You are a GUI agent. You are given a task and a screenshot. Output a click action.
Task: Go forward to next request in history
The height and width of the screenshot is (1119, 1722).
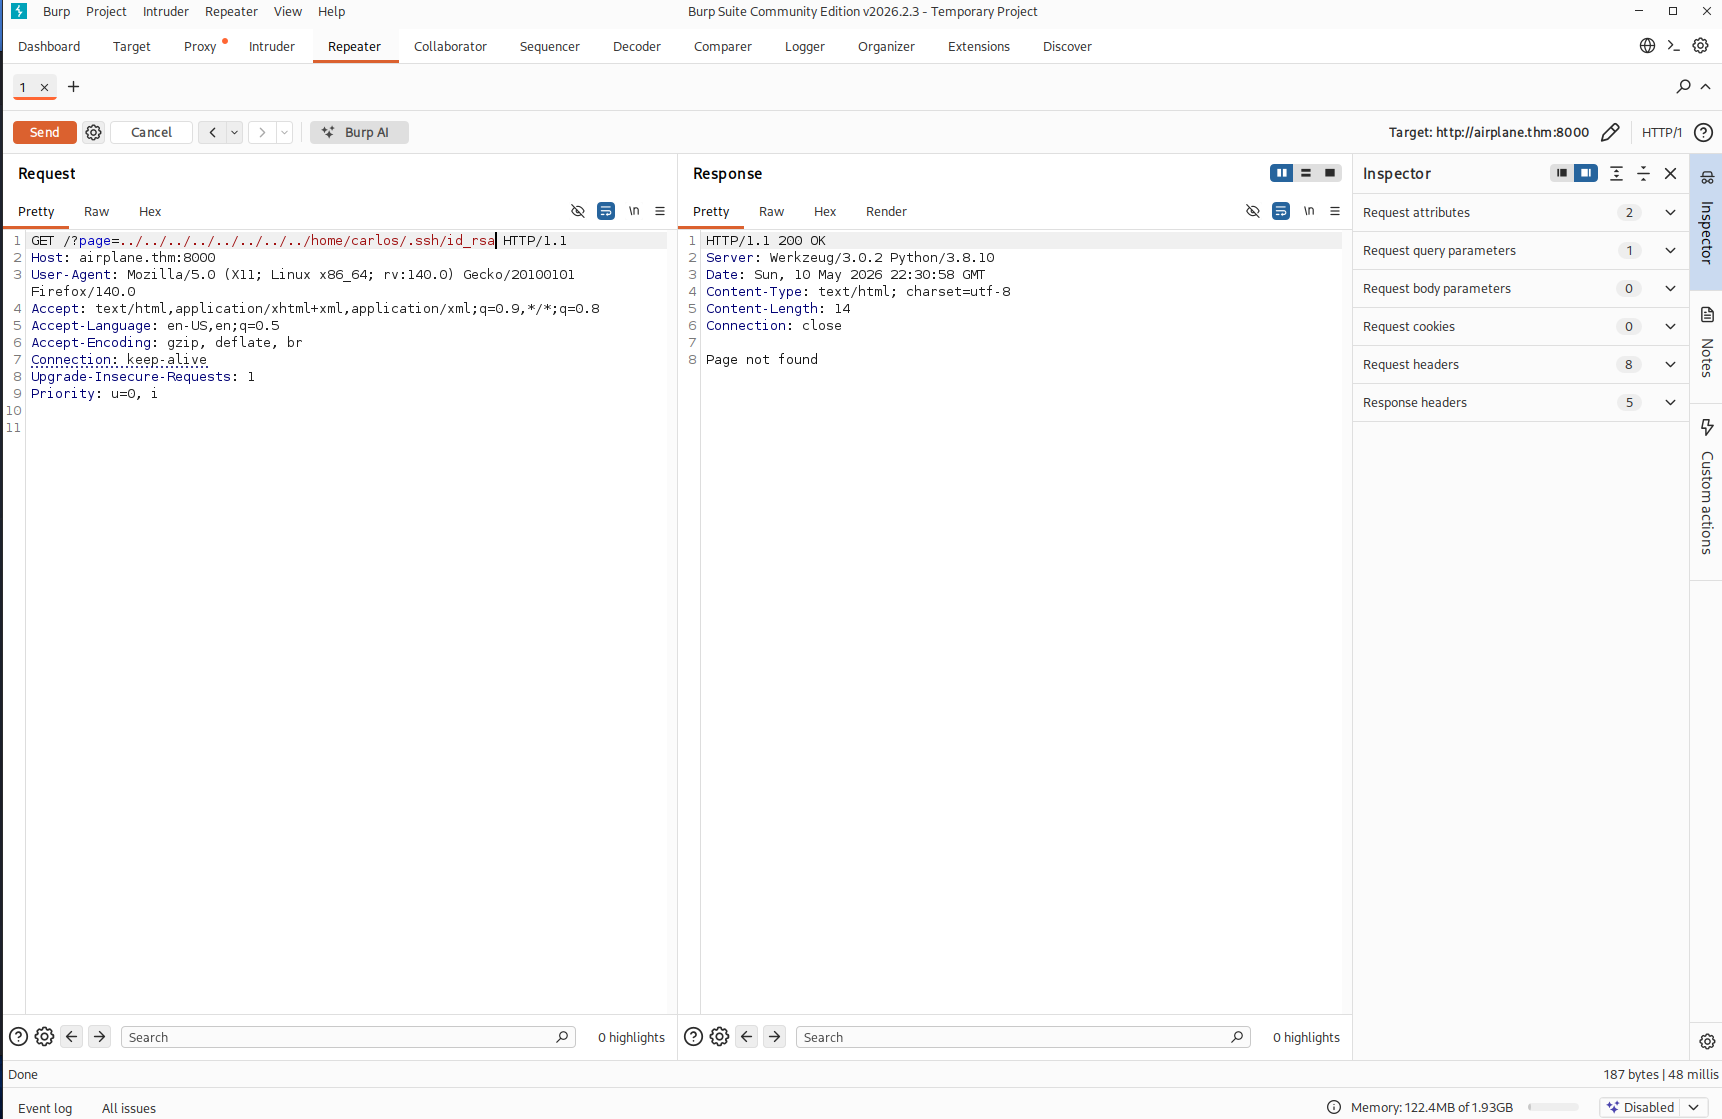click(x=262, y=132)
